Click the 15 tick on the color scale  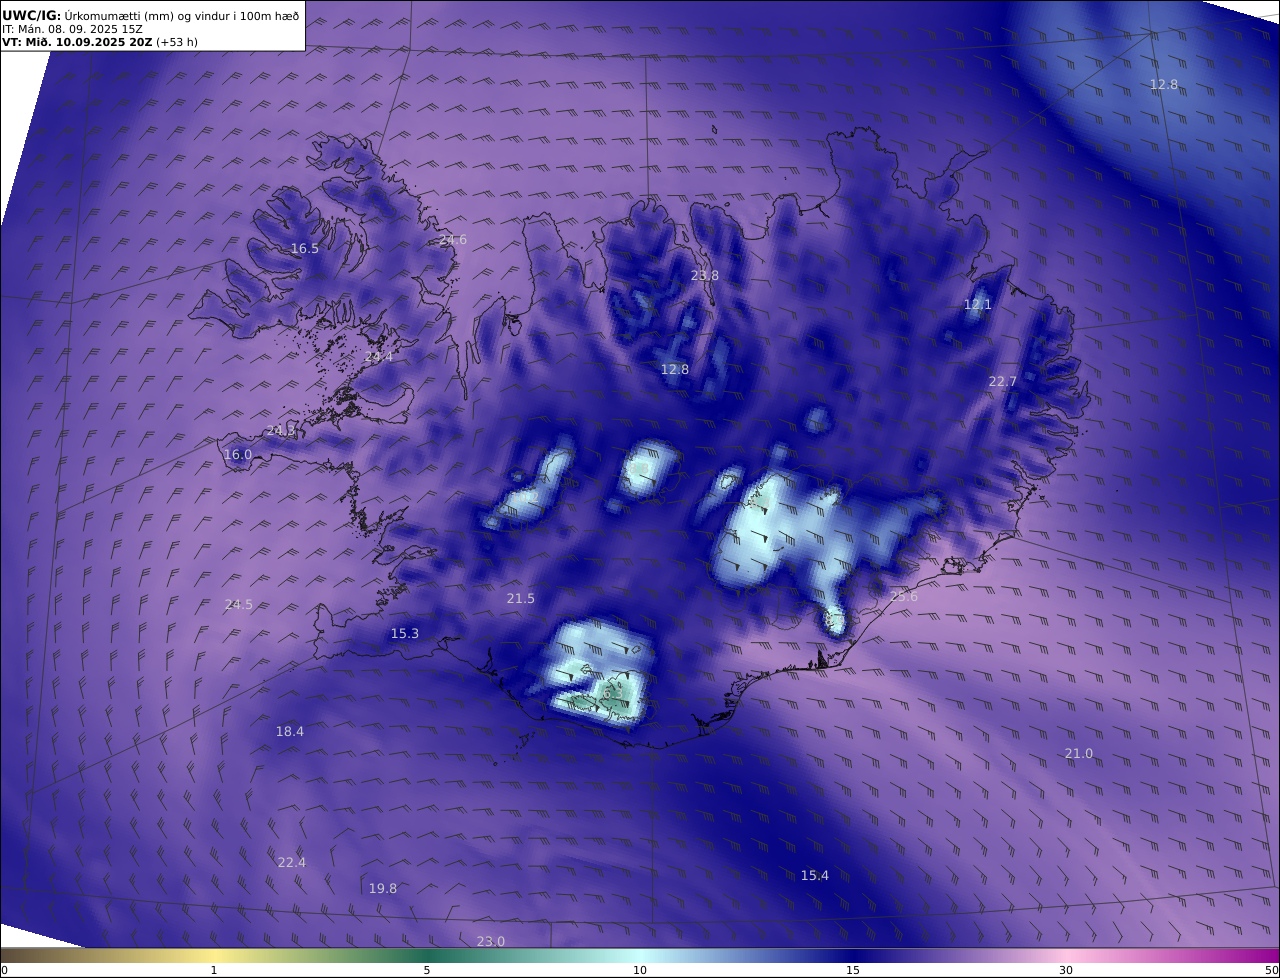[853, 970]
